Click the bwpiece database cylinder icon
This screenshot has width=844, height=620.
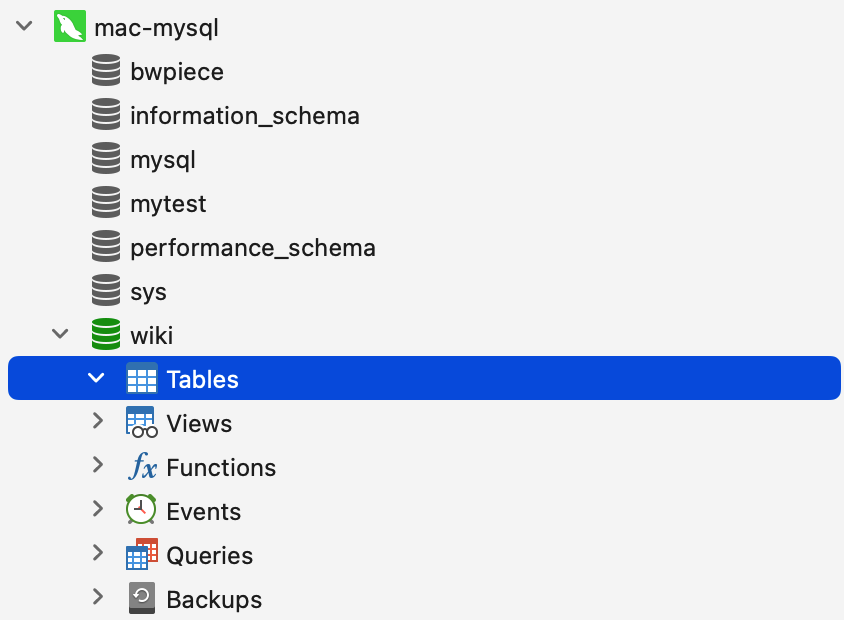106,70
